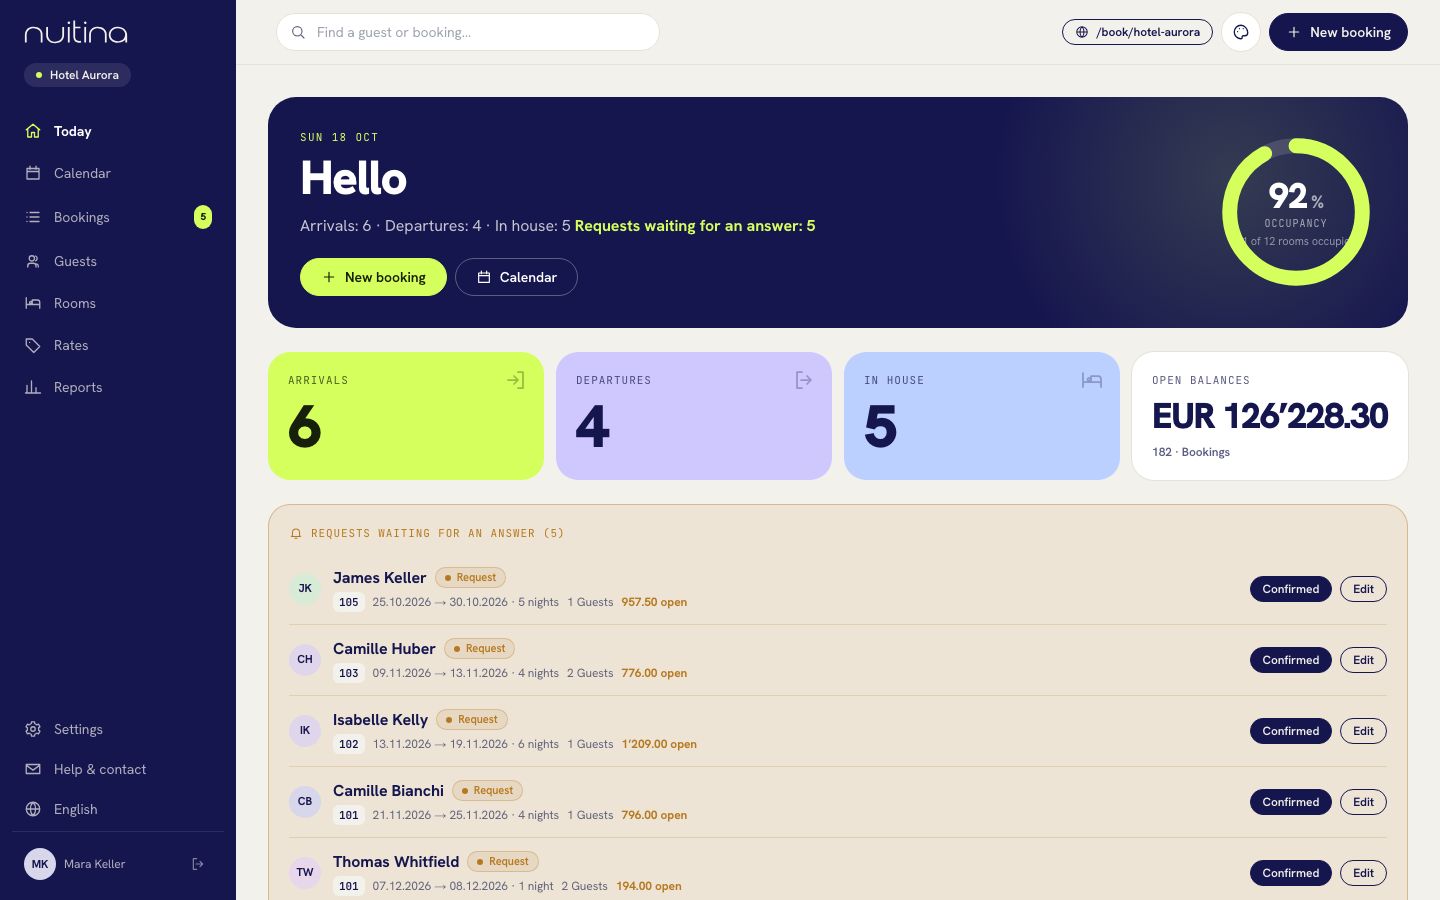Open the Open Balances card

tap(1270, 416)
